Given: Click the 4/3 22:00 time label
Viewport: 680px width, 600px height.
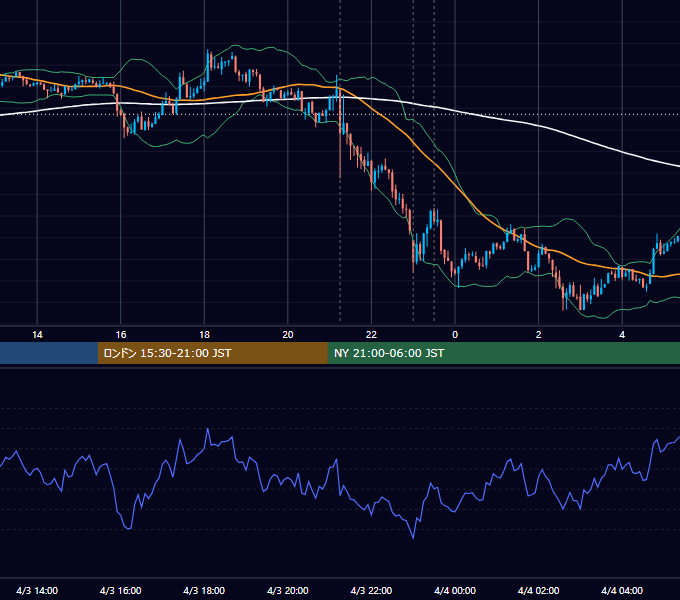Looking at the screenshot, I should pos(371,590).
